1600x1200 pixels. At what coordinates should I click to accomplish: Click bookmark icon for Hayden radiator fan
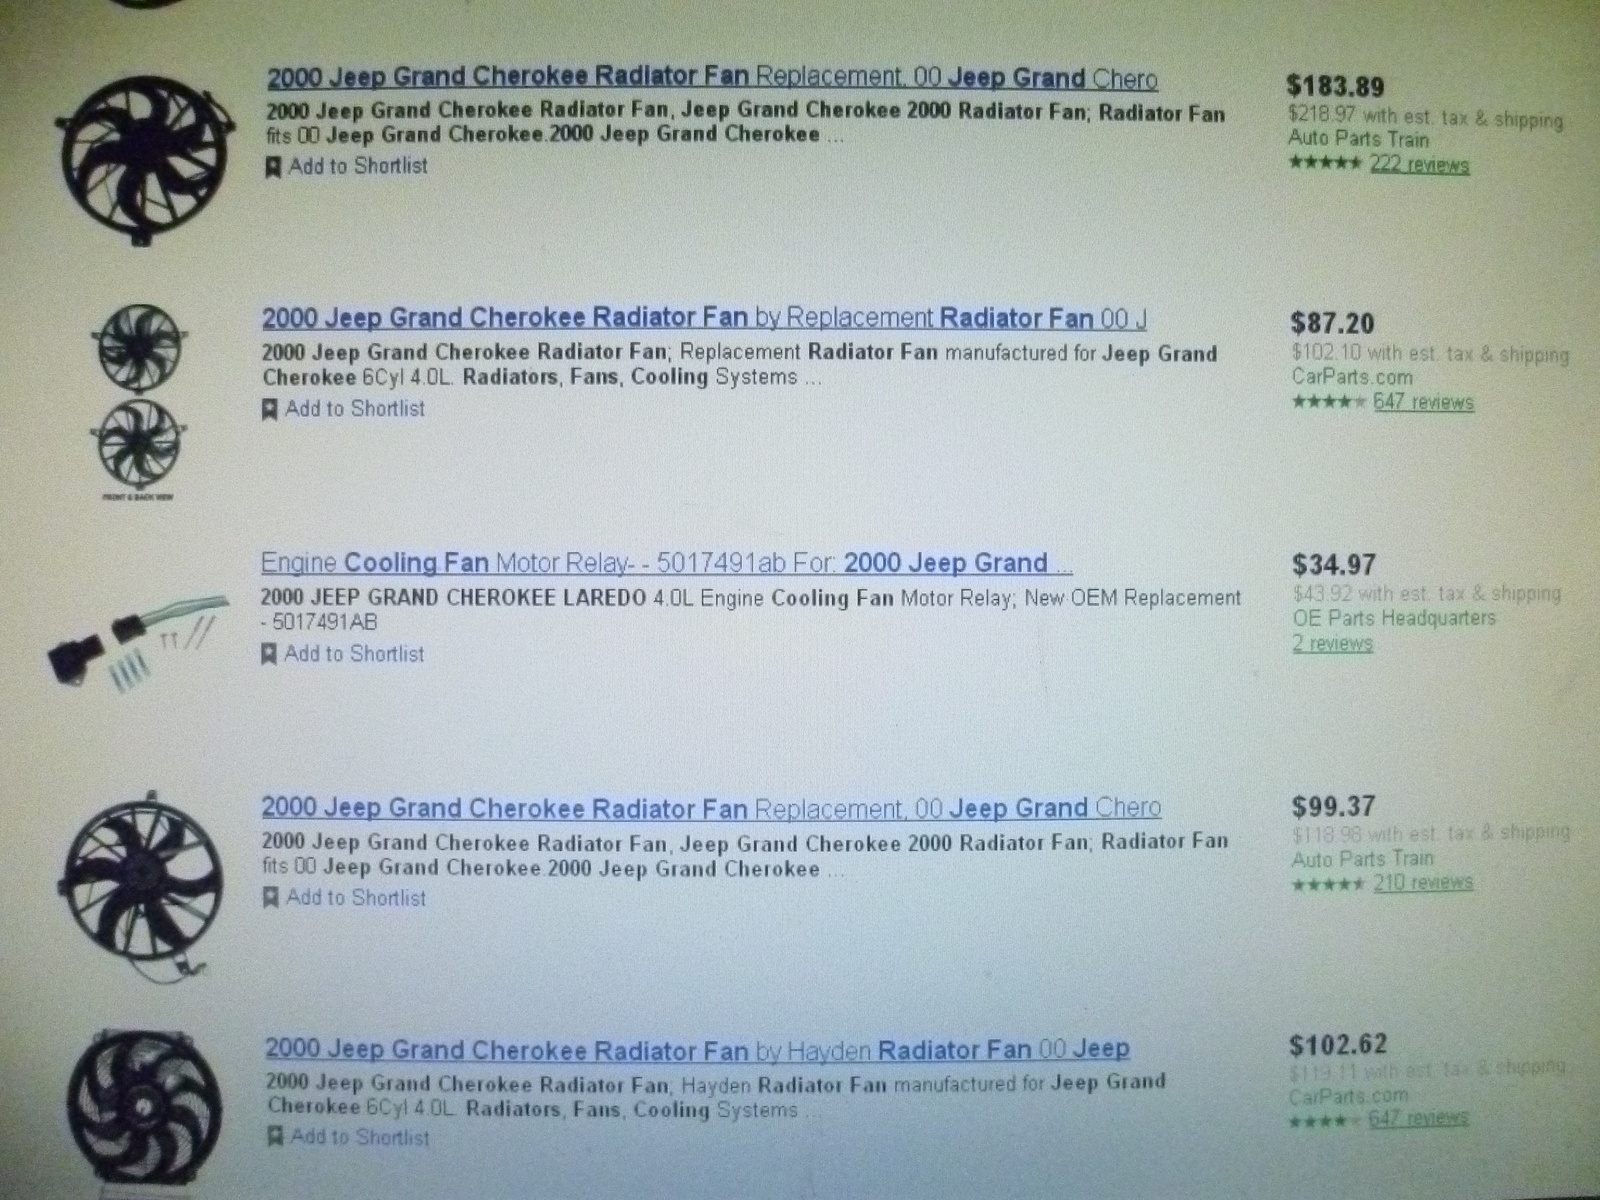click(274, 1137)
